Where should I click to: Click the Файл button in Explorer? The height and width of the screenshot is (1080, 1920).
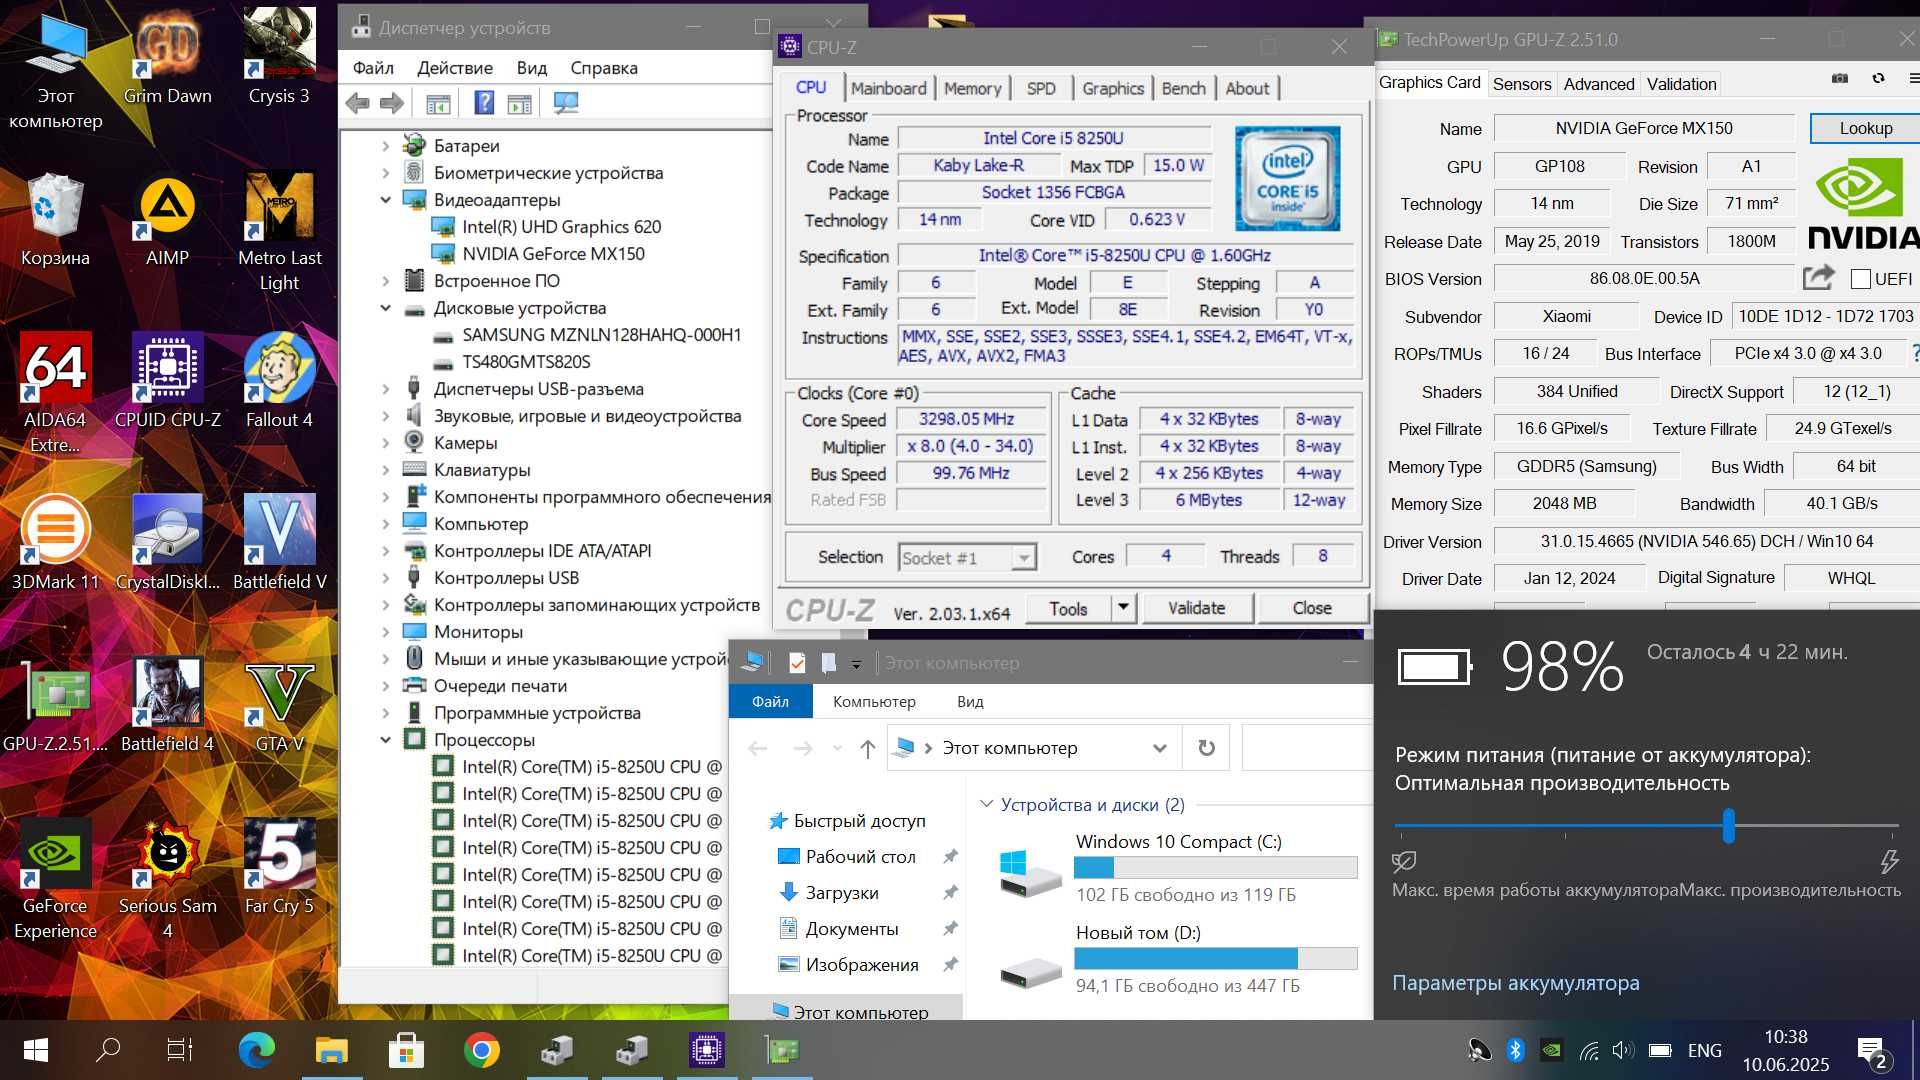[x=770, y=702]
